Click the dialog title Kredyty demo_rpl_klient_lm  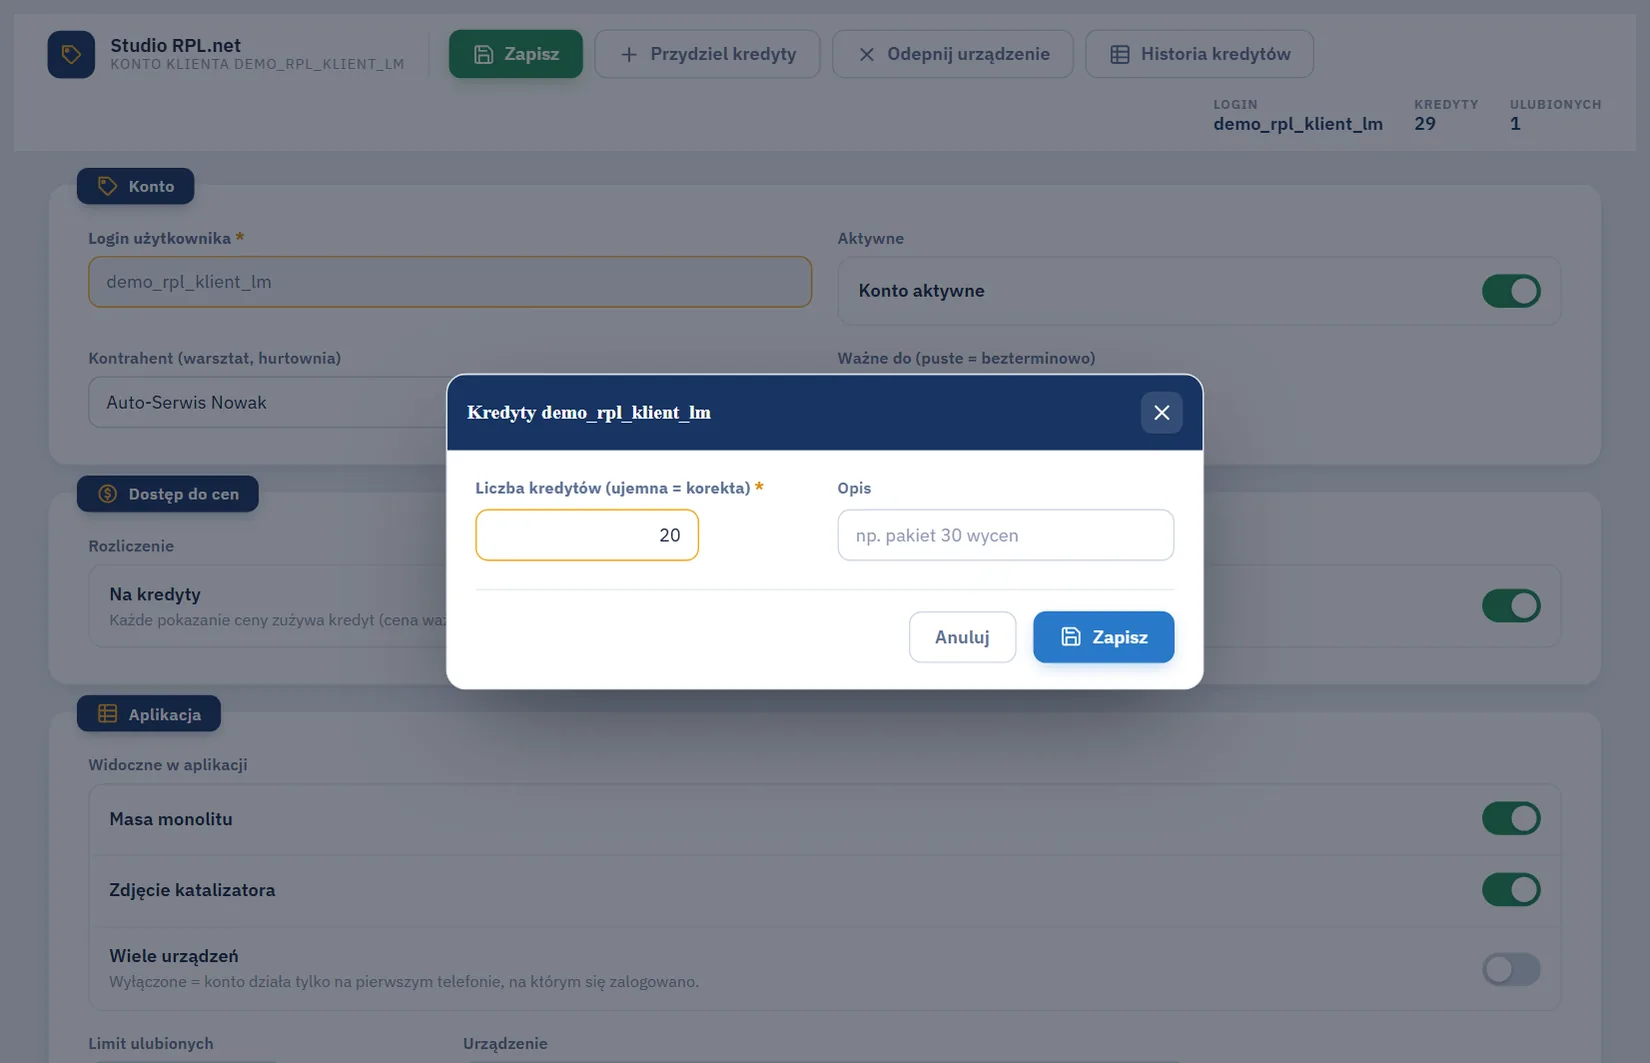[589, 413]
